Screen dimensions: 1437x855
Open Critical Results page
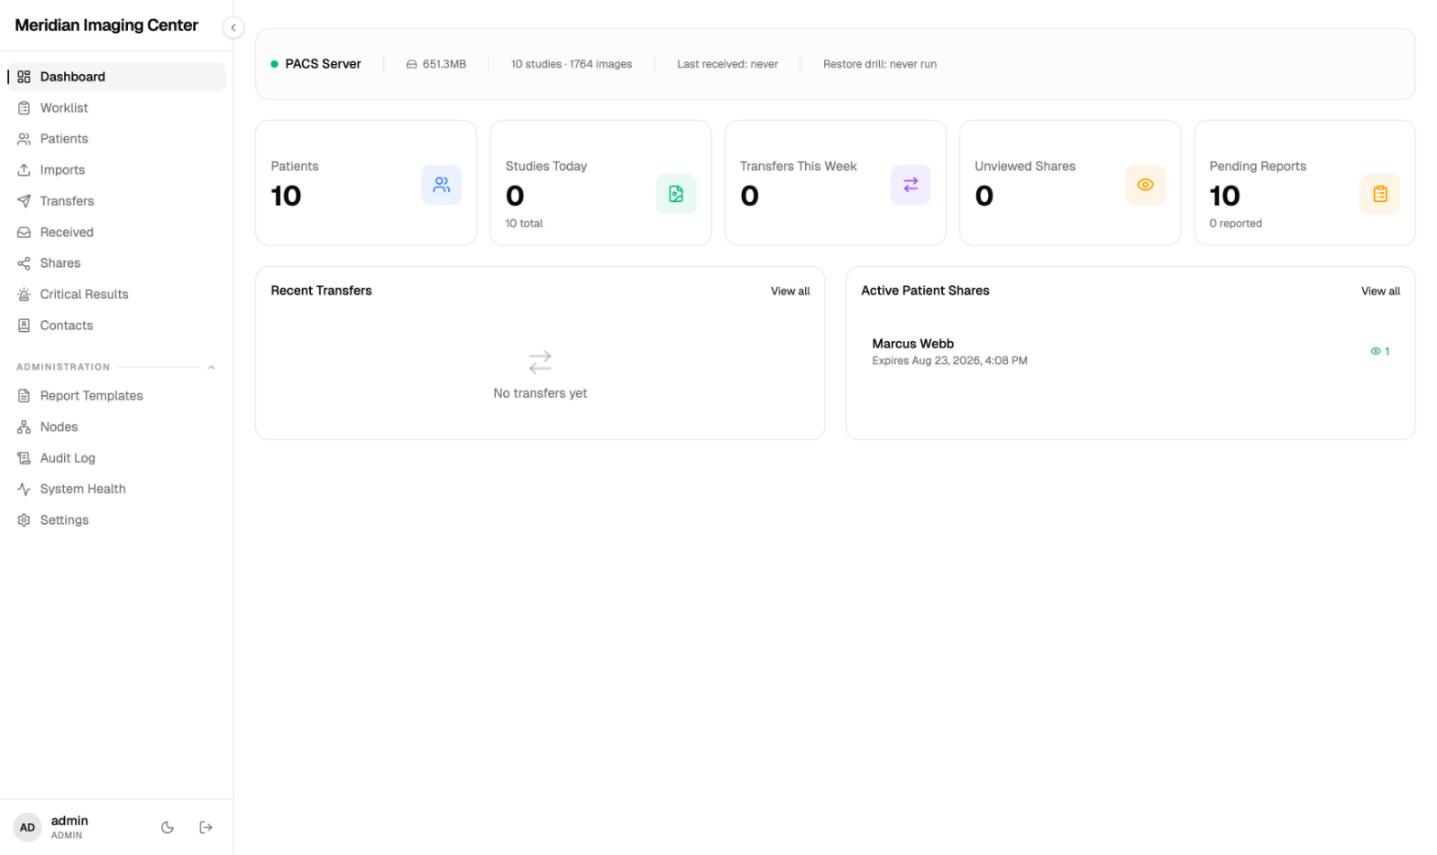[117, 294]
